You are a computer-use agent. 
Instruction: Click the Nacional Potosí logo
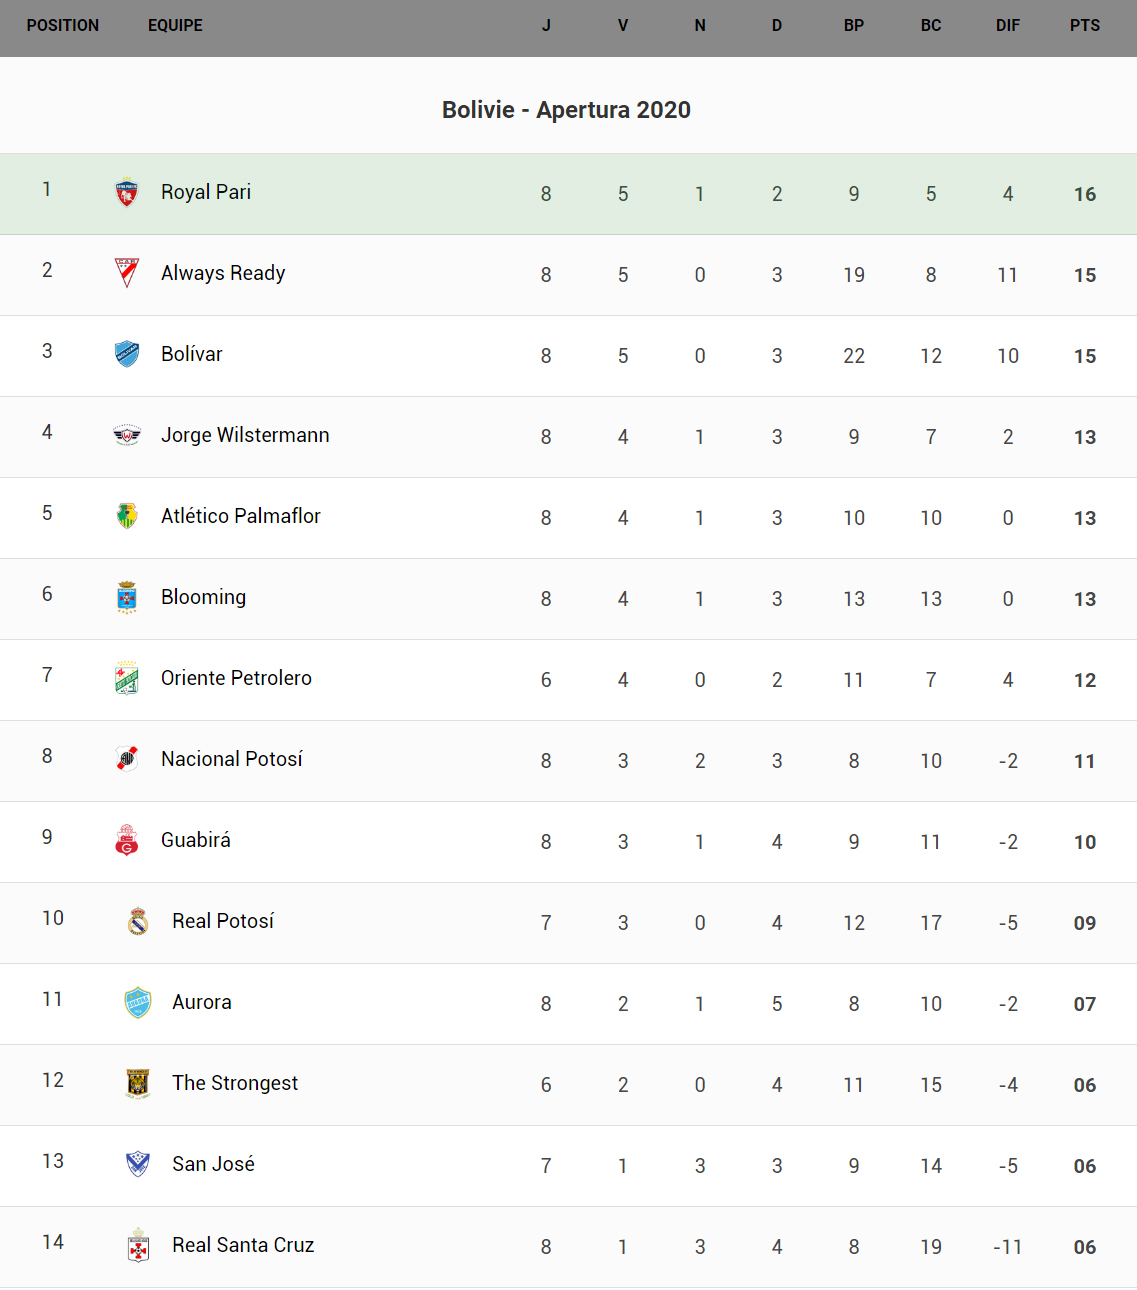tap(127, 759)
